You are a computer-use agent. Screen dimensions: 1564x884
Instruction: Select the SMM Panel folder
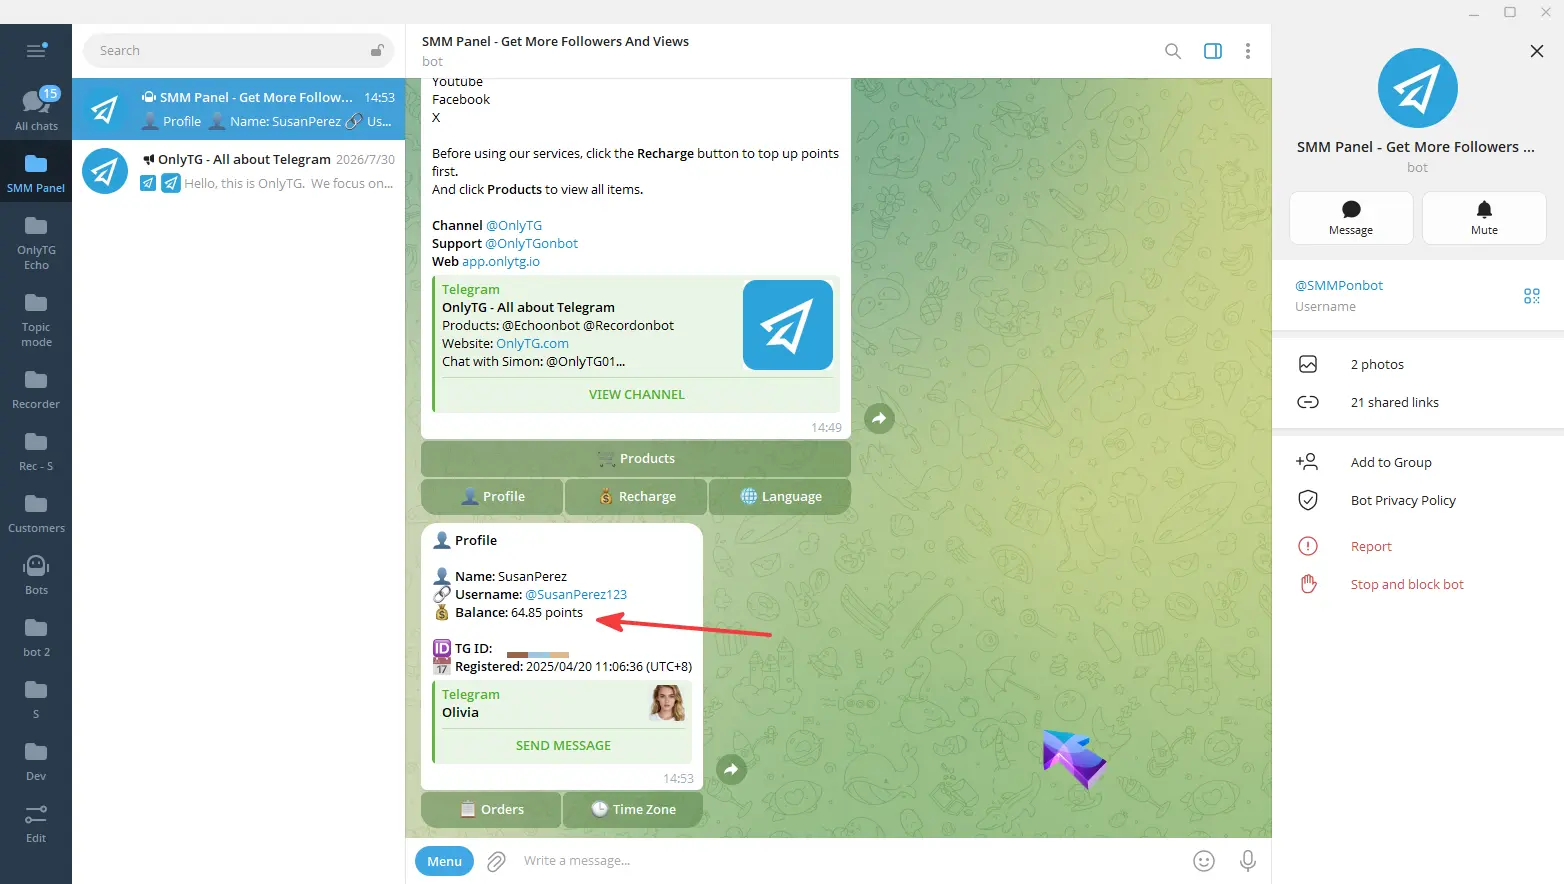click(x=36, y=172)
